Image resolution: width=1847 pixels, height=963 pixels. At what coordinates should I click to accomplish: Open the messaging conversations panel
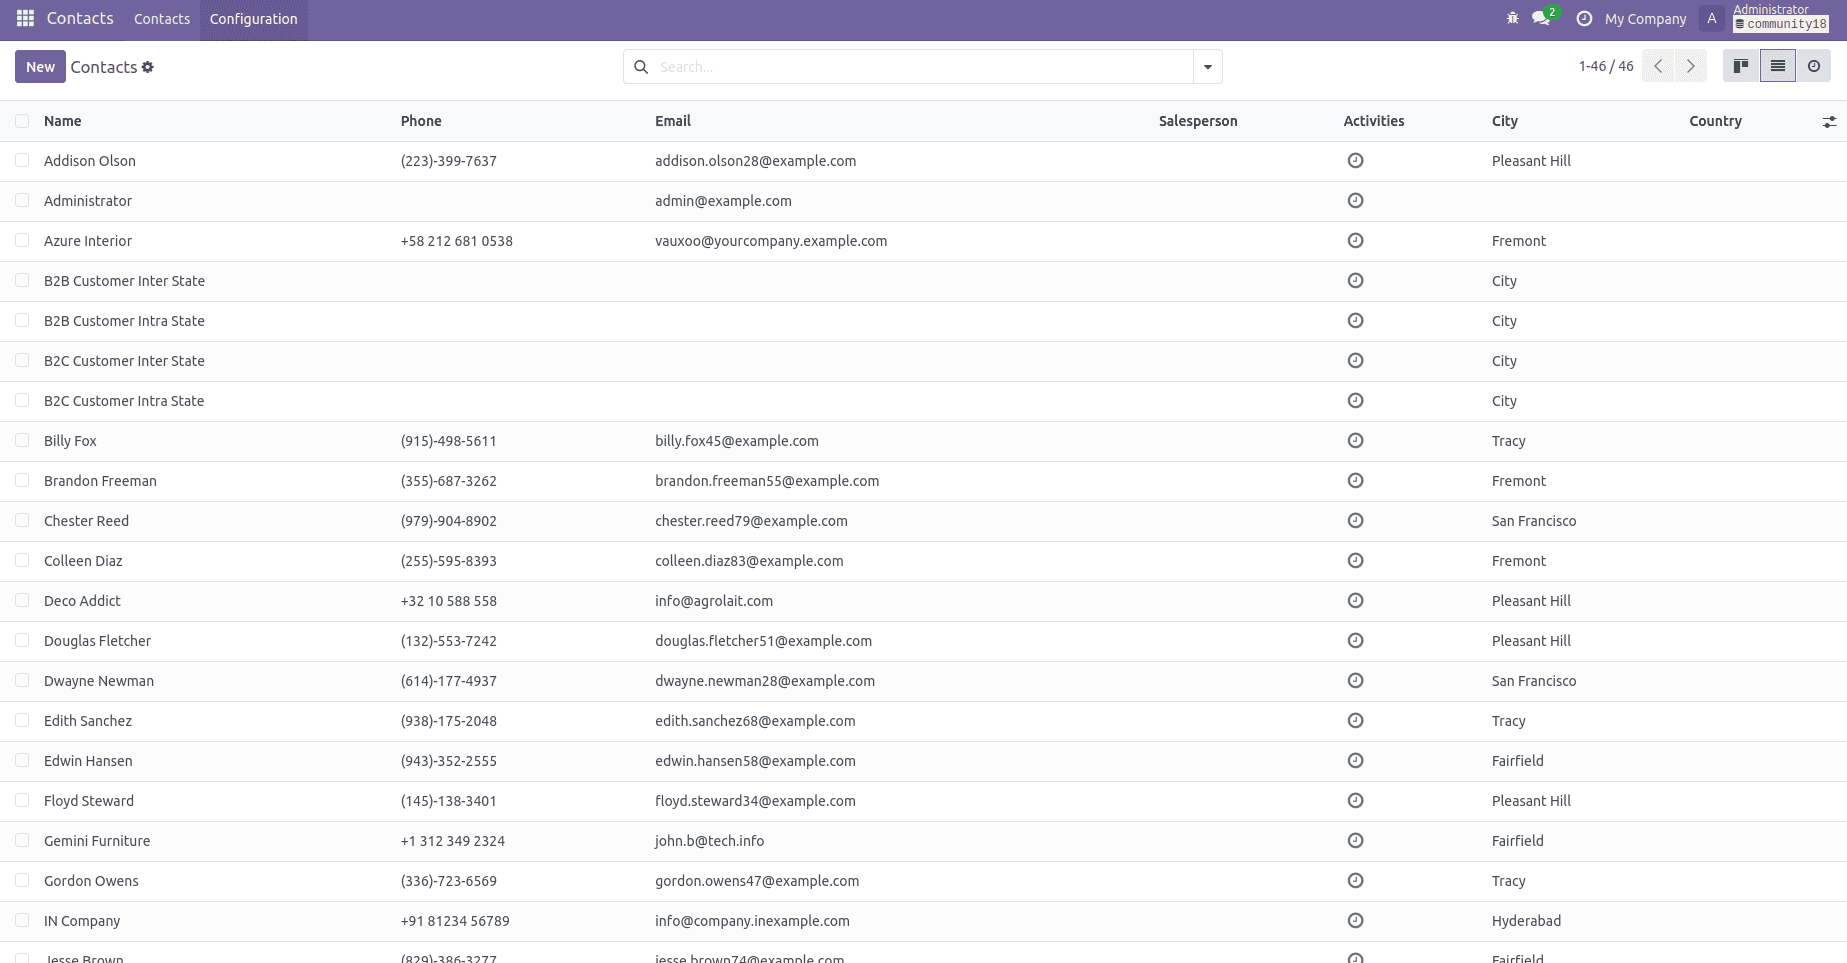coord(1541,18)
